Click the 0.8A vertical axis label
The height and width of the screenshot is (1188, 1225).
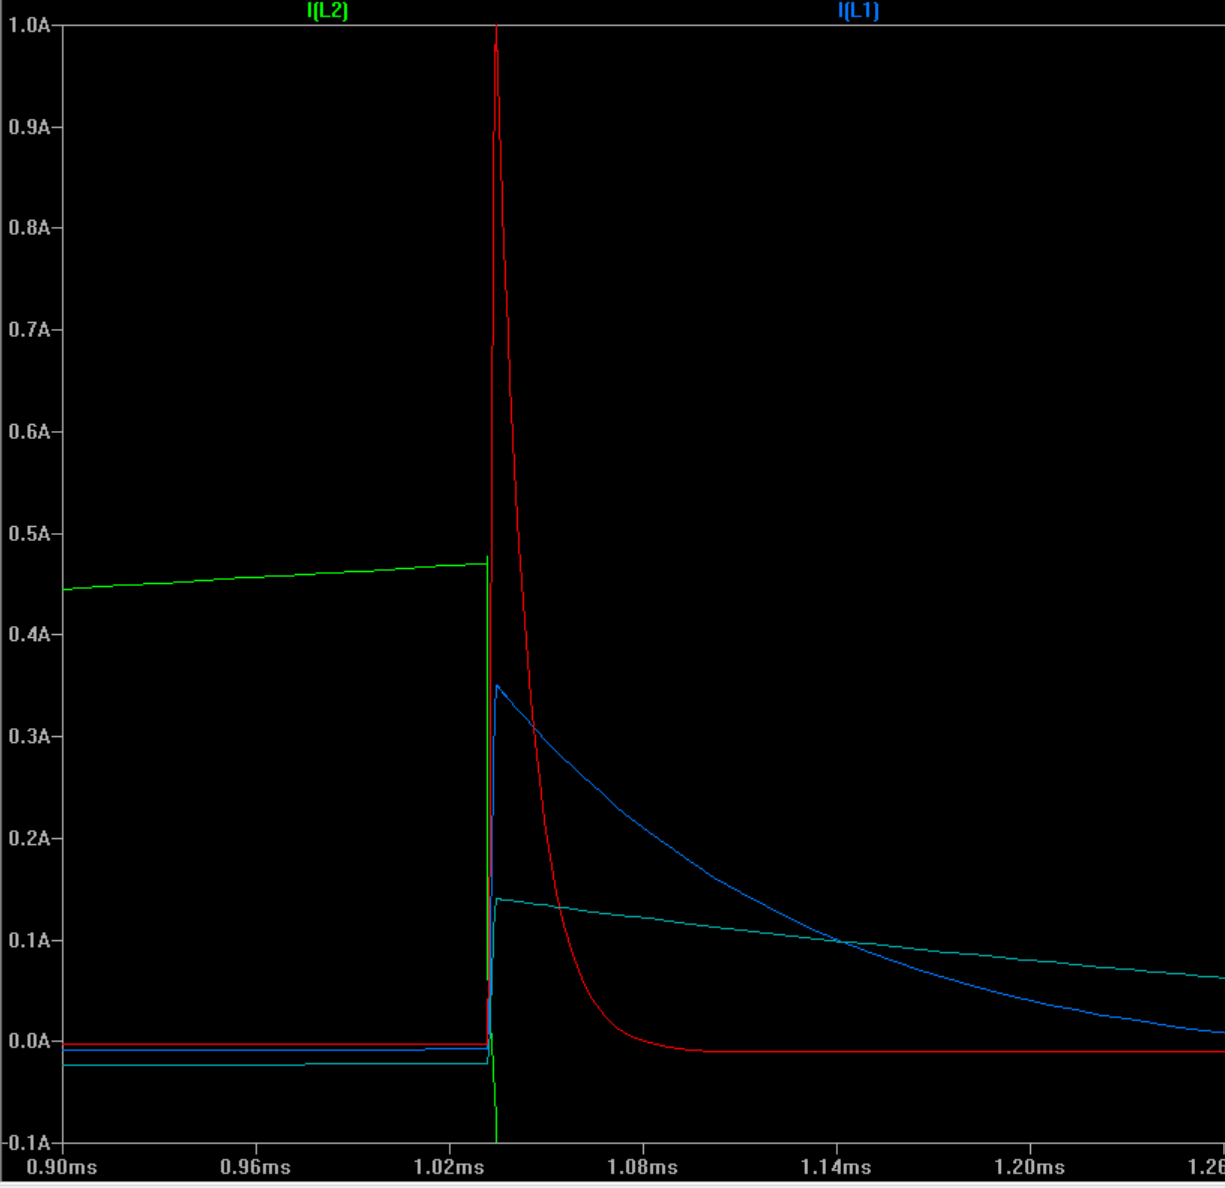click(x=29, y=228)
